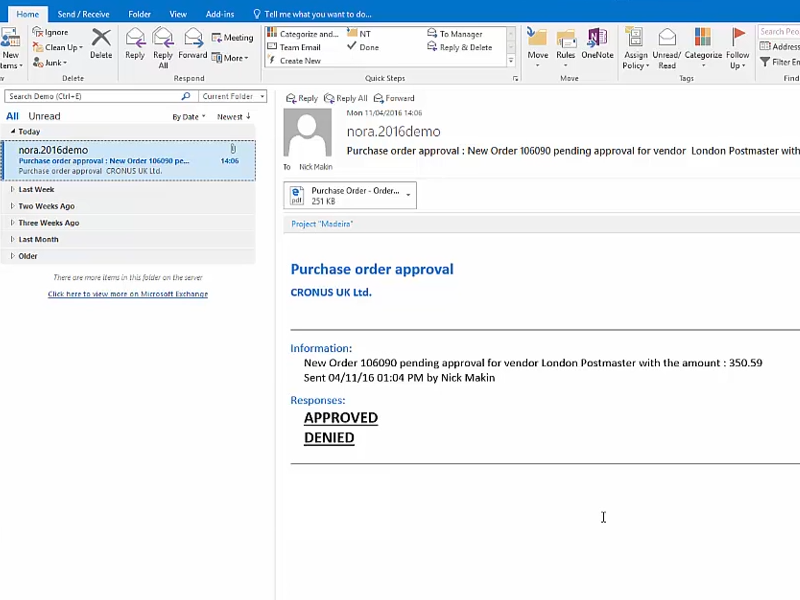
Task: Click to view more on Microsoft Exchange
Action: point(128,294)
